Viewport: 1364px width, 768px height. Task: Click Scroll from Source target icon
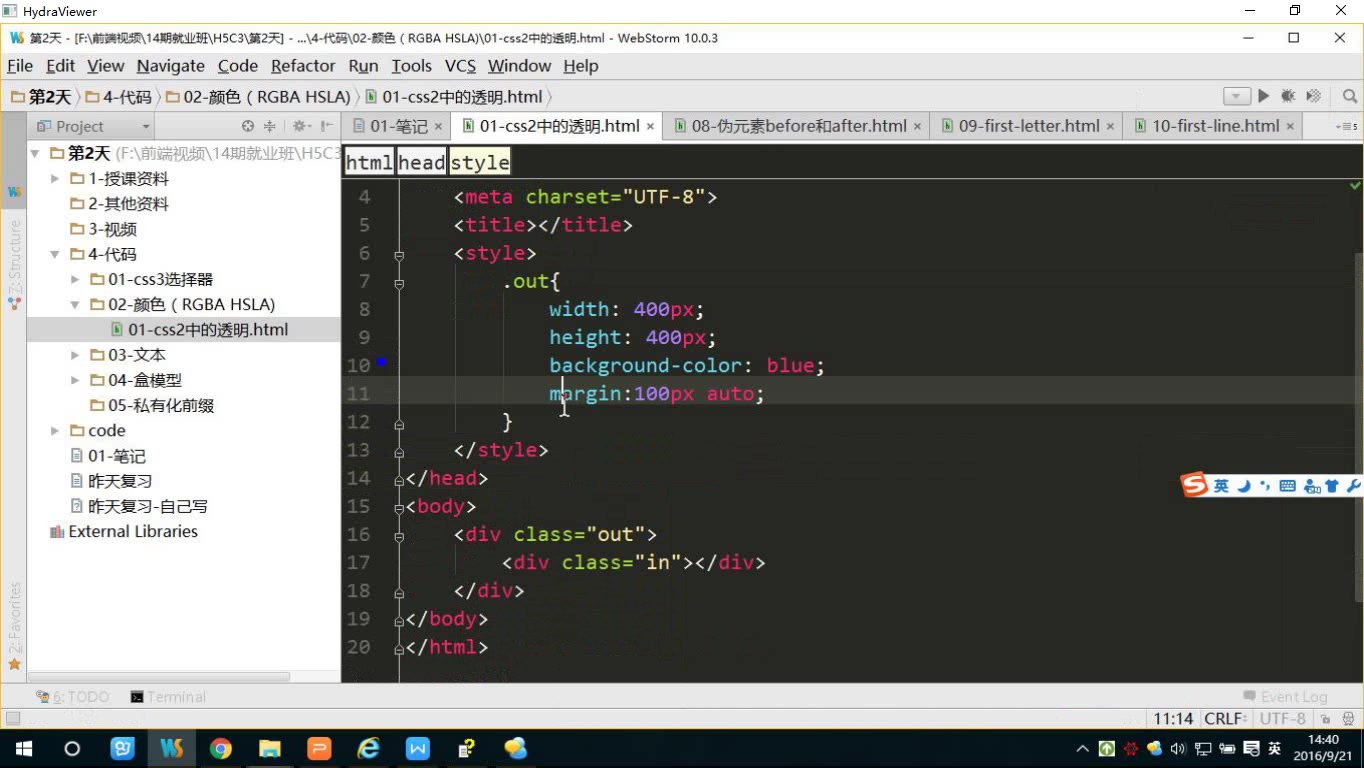click(248, 126)
